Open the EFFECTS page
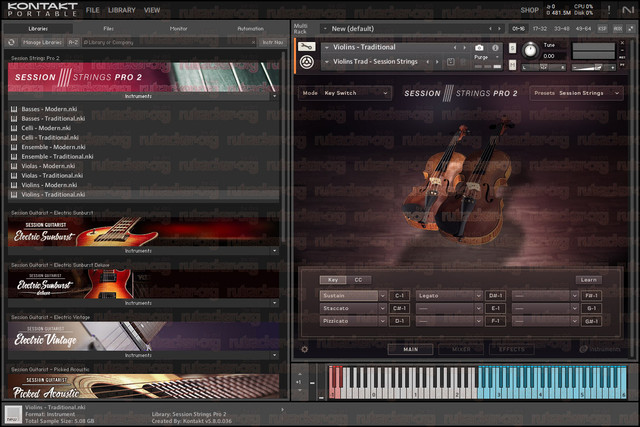This screenshot has height=427, width=640. [x=512, y=349]
